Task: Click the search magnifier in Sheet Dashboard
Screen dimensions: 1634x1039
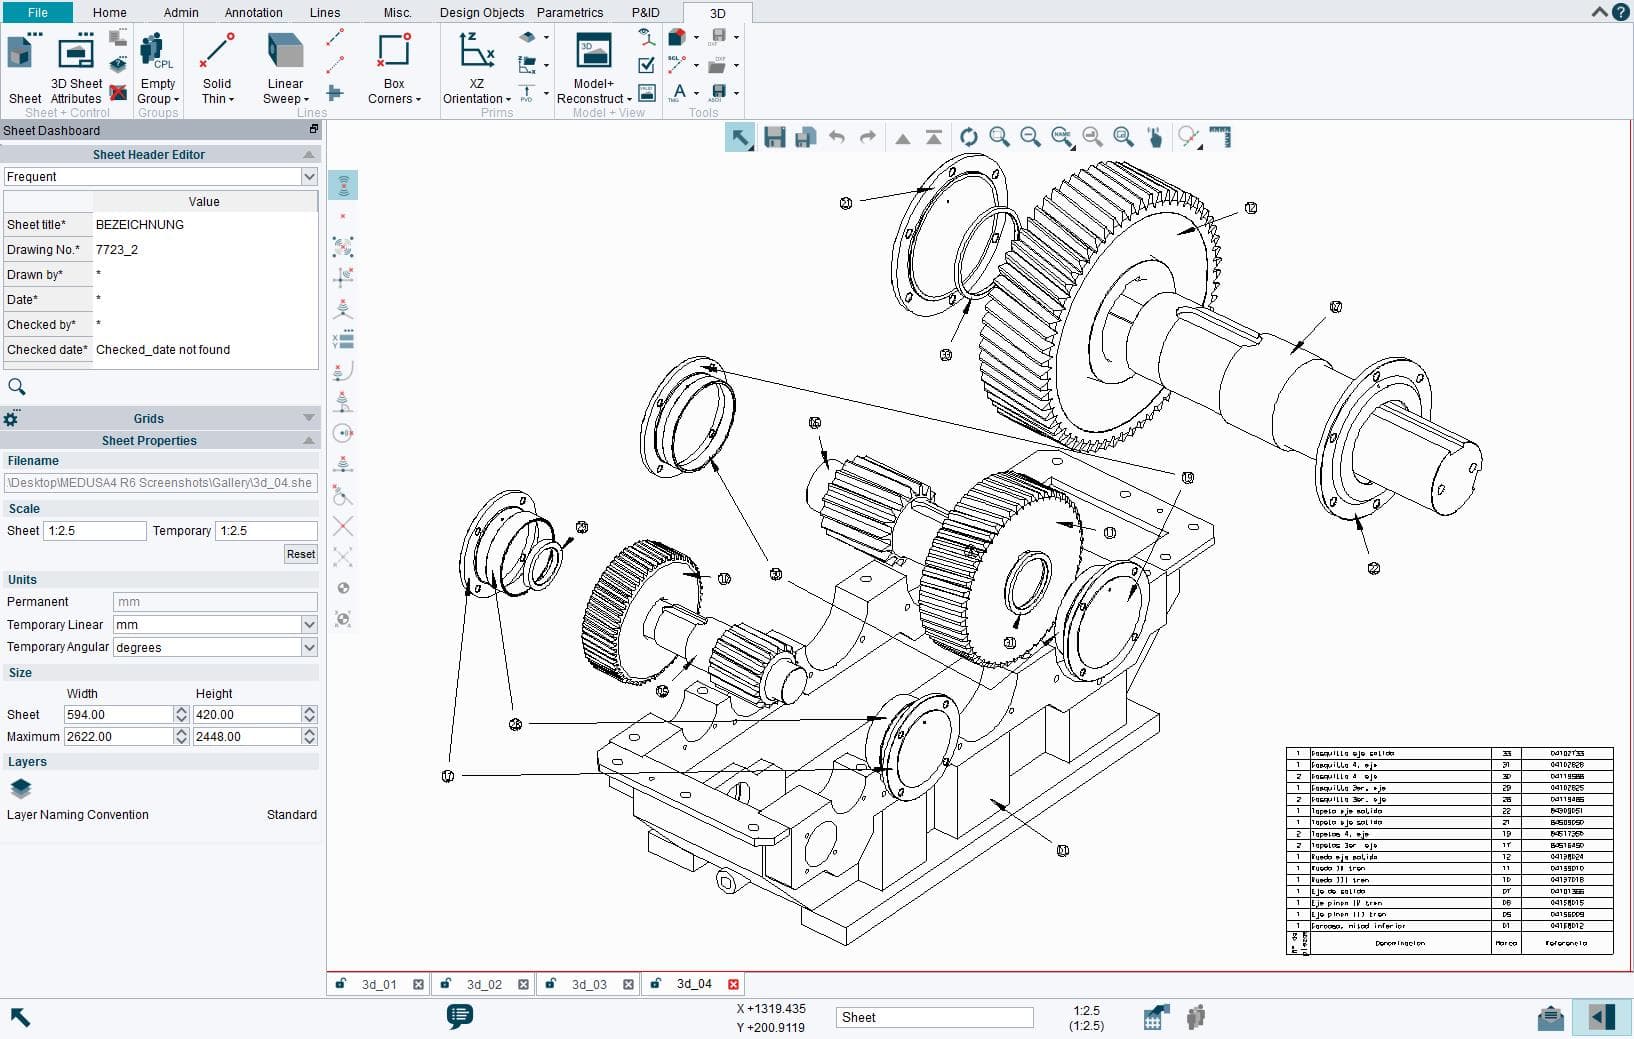Action: [17, 386]
